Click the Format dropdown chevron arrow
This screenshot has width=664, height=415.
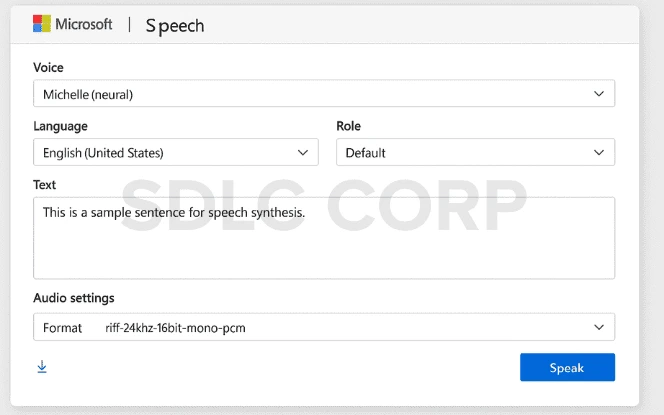click(599, 327)
